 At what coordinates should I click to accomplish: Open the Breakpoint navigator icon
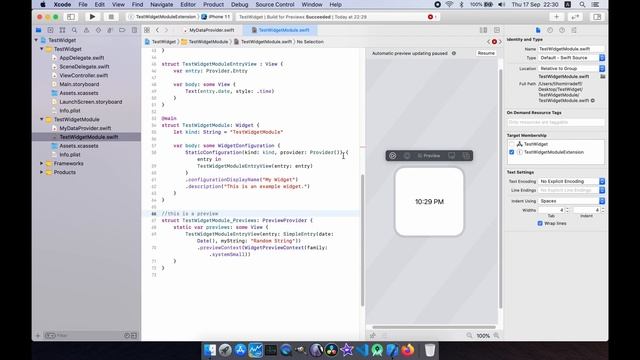coord(122,30)
